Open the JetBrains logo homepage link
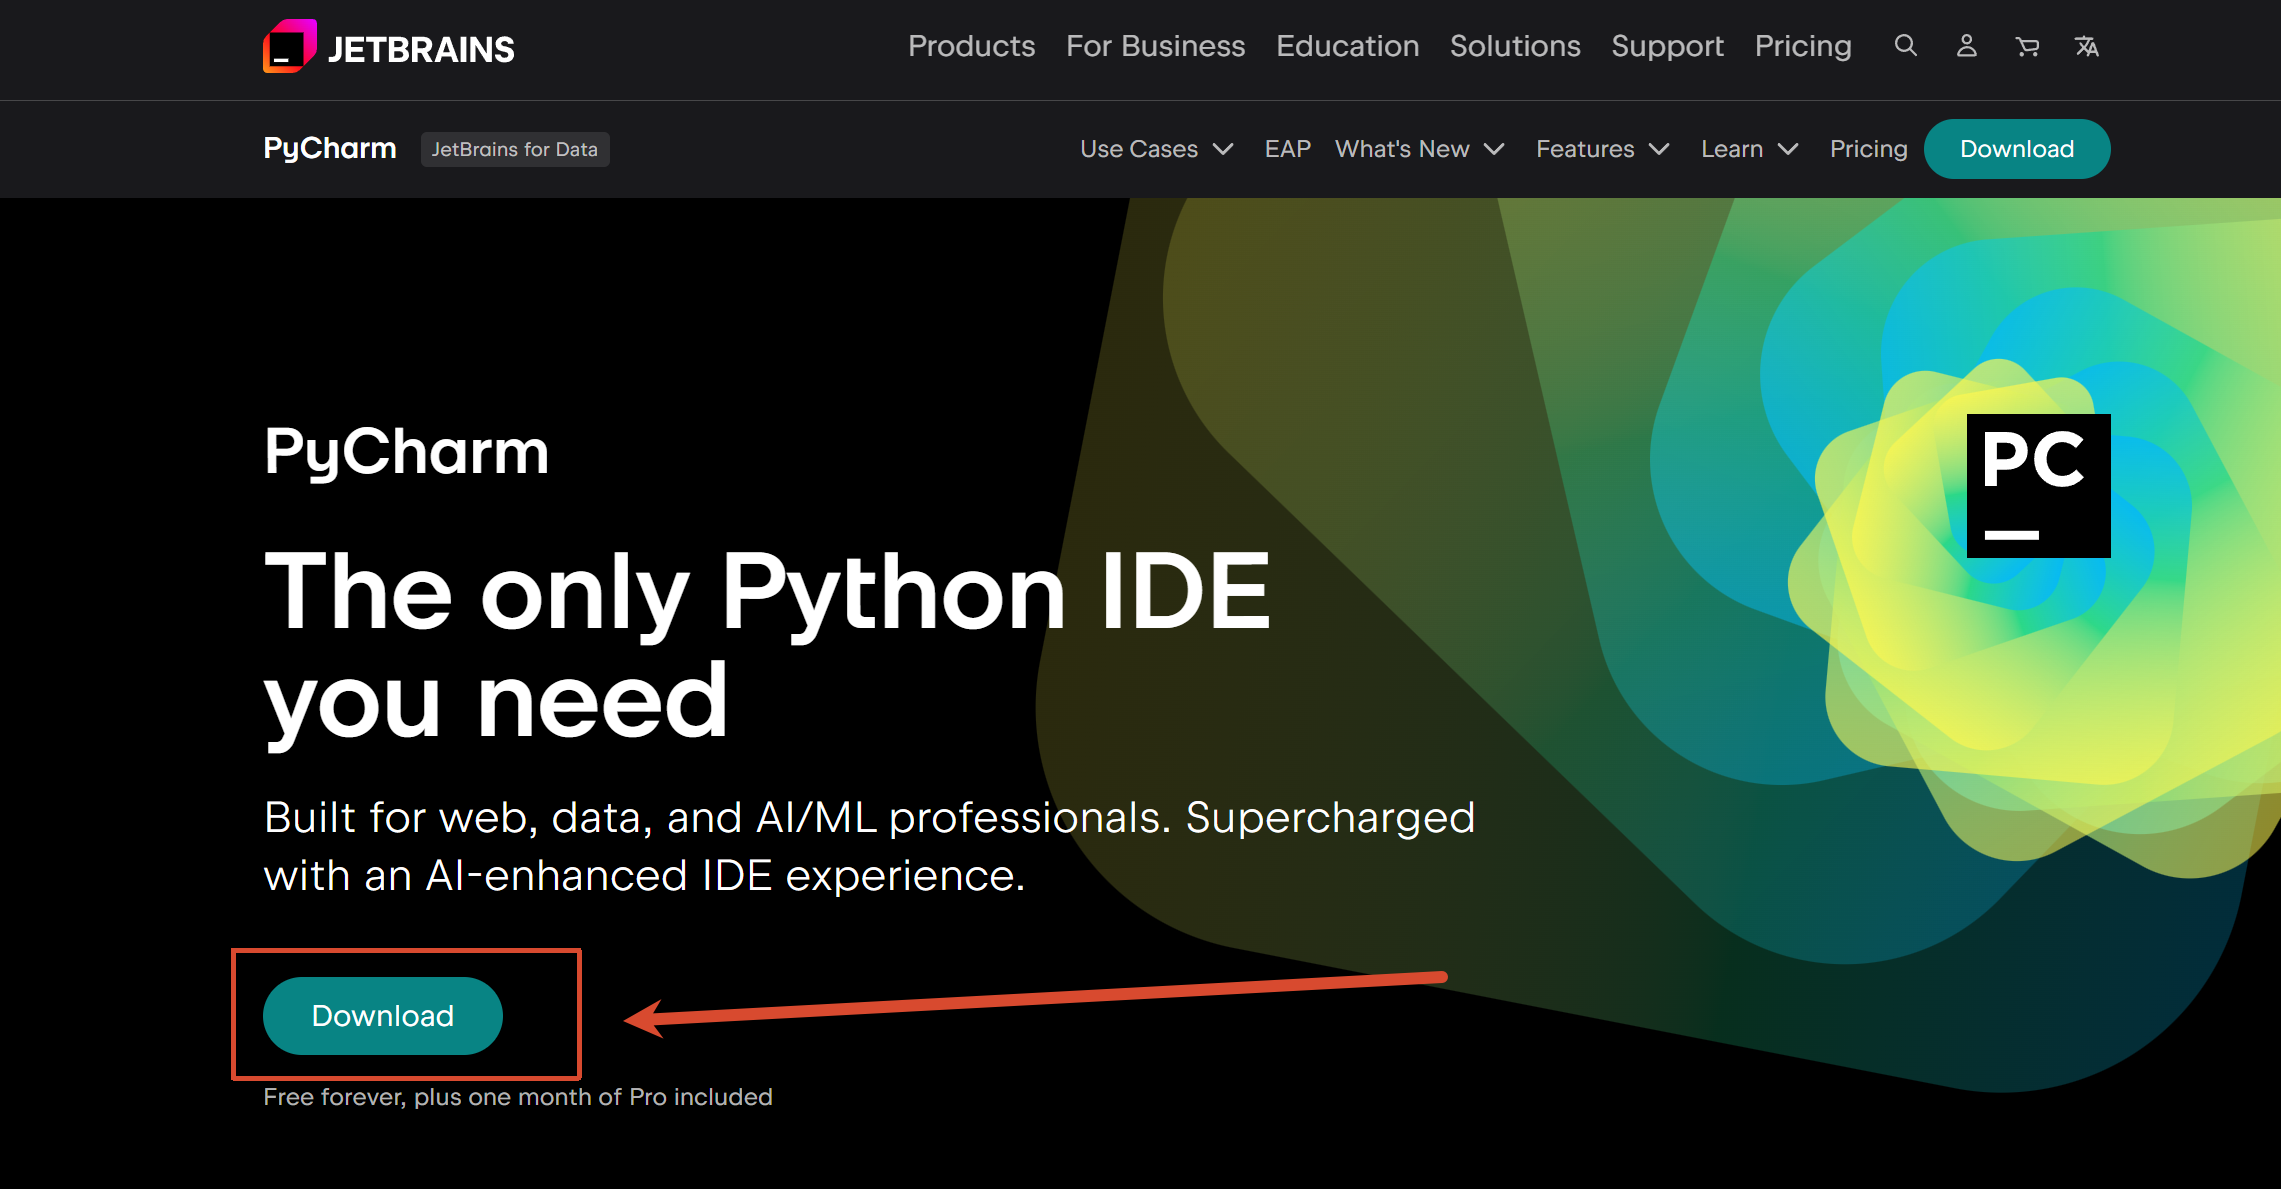The height and width of the screenshot is (1189, 2281). click(x=389, y=47)
